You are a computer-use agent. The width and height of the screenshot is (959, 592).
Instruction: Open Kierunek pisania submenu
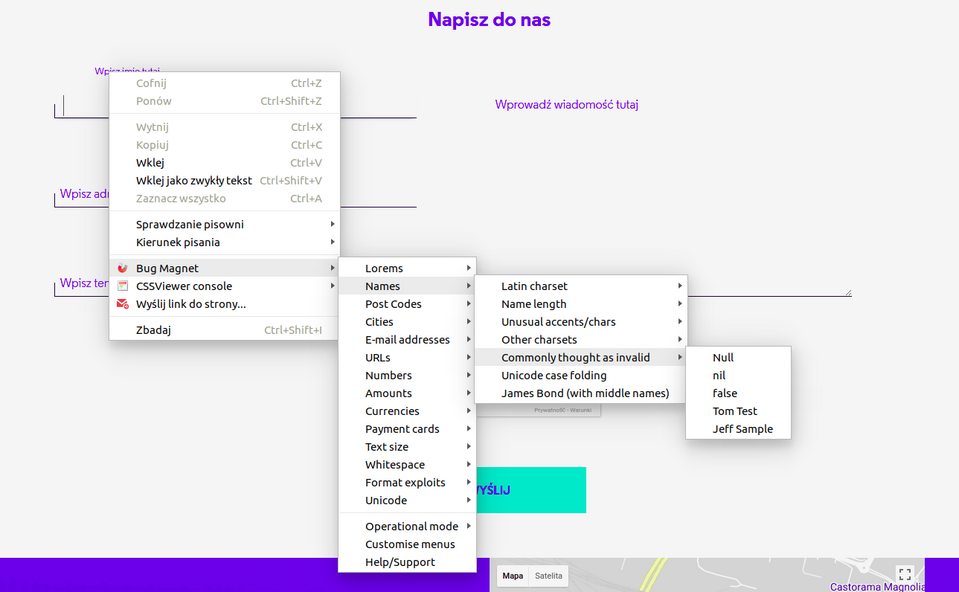point(224,242)
